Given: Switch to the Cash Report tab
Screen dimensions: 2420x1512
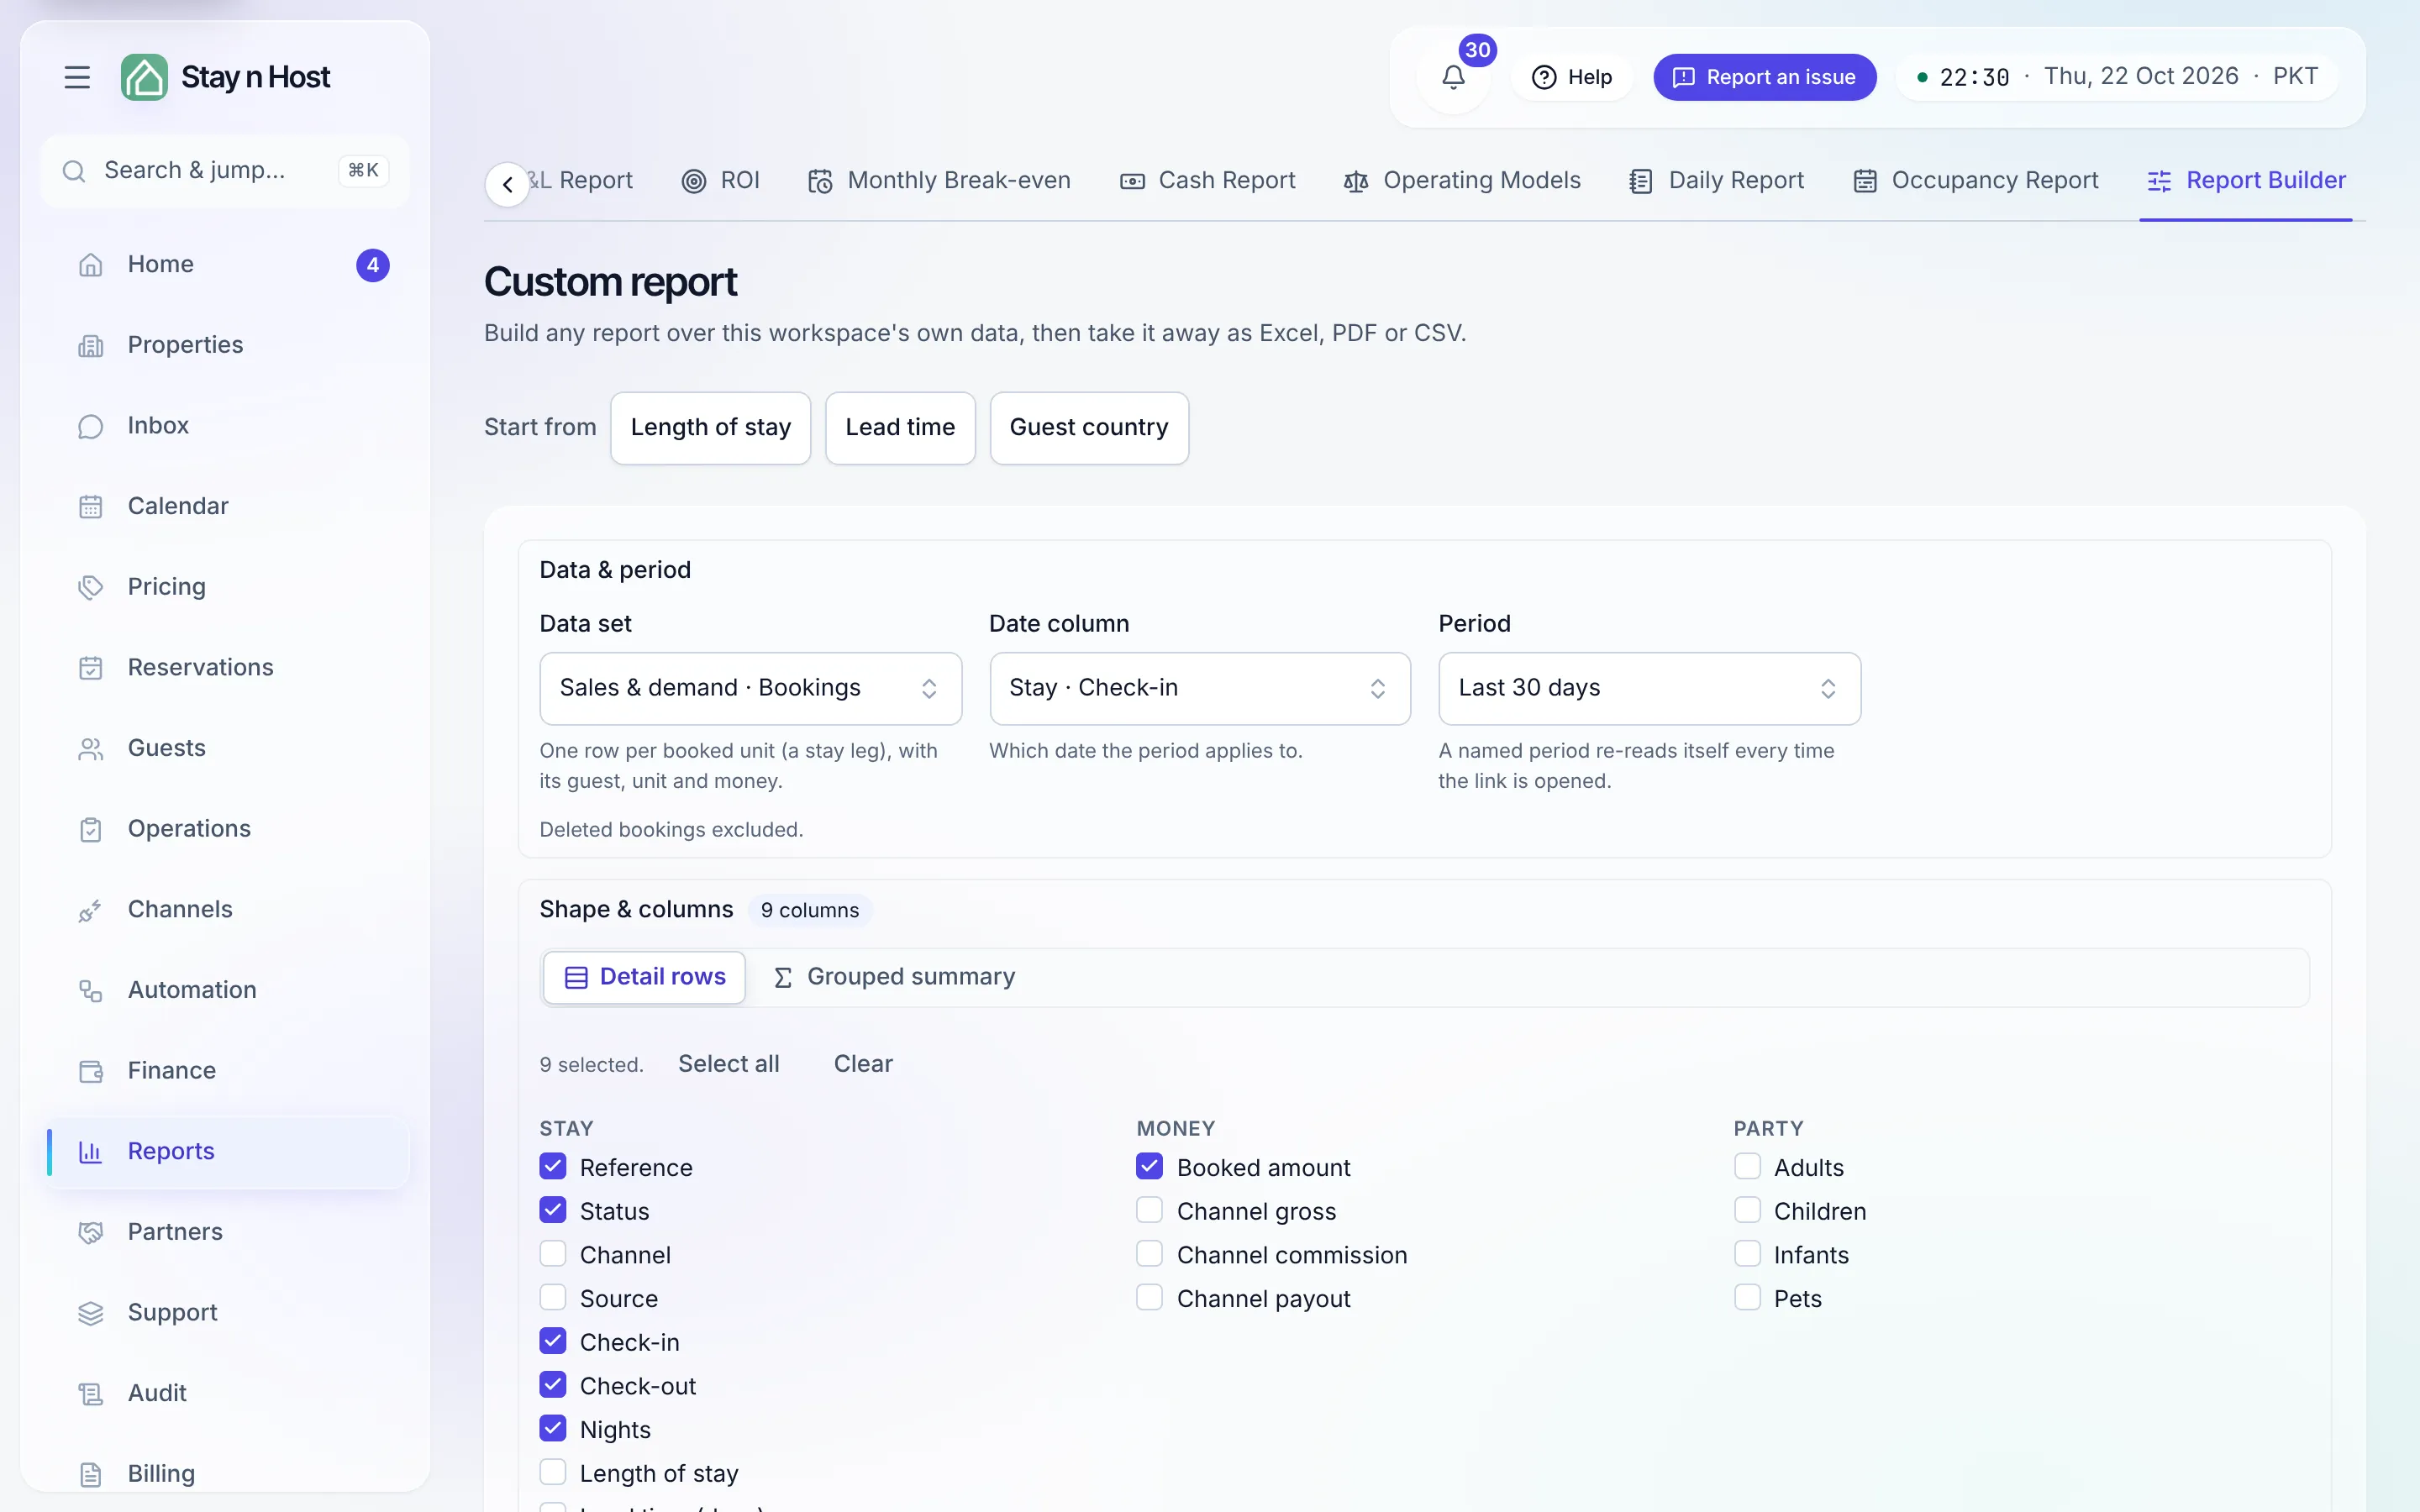Looking at the screenshot, I should [1207, 181].
